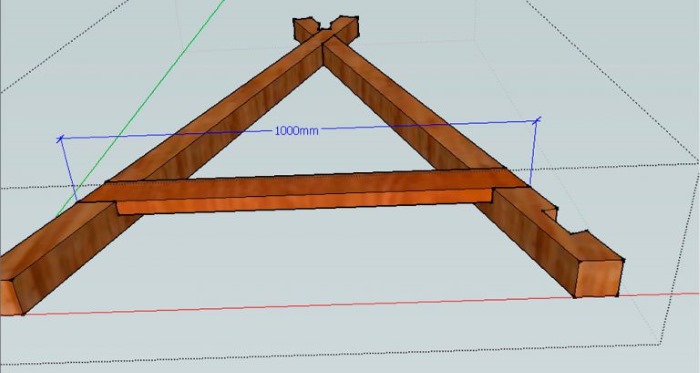Image resolution: width=700 pixels, height=373 pixels.
Task: Select the 1000mm dimension text
Action: (296, 131)
